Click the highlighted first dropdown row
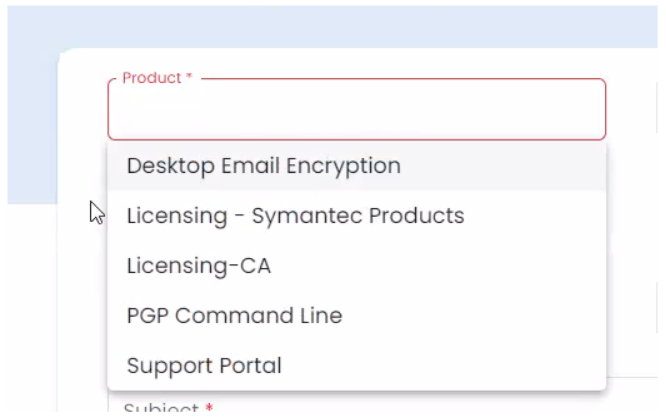666x419 pixels. [x=356, y=166]
